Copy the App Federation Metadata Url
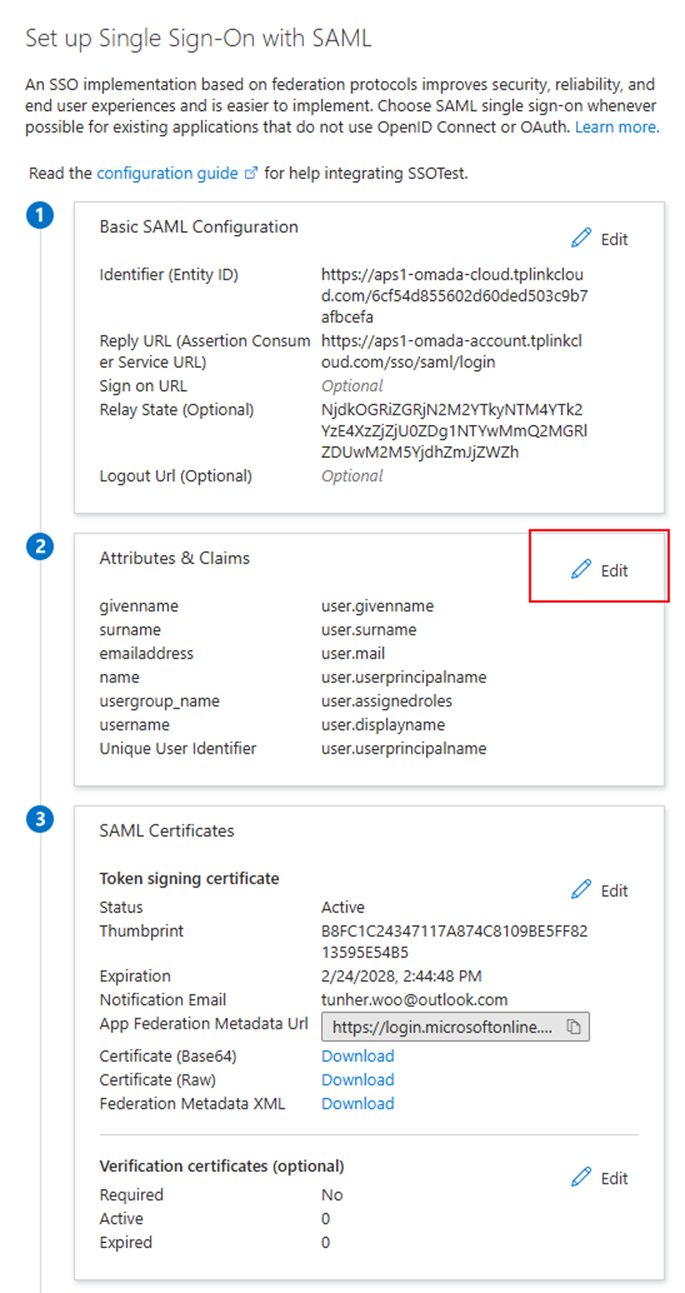 pyautogui.click(x=574, y=1027)
